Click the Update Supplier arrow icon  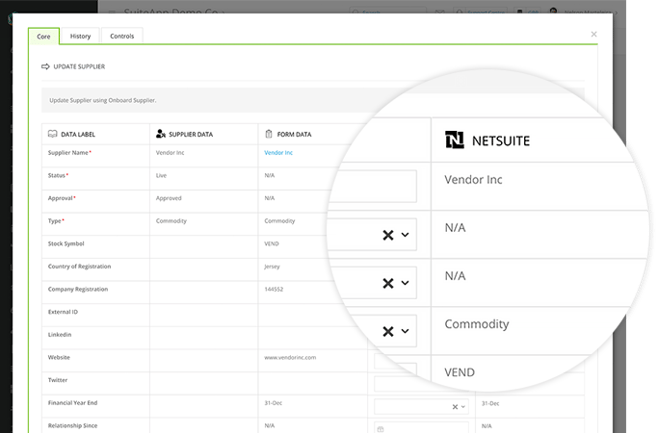click(x=45, y=67)
